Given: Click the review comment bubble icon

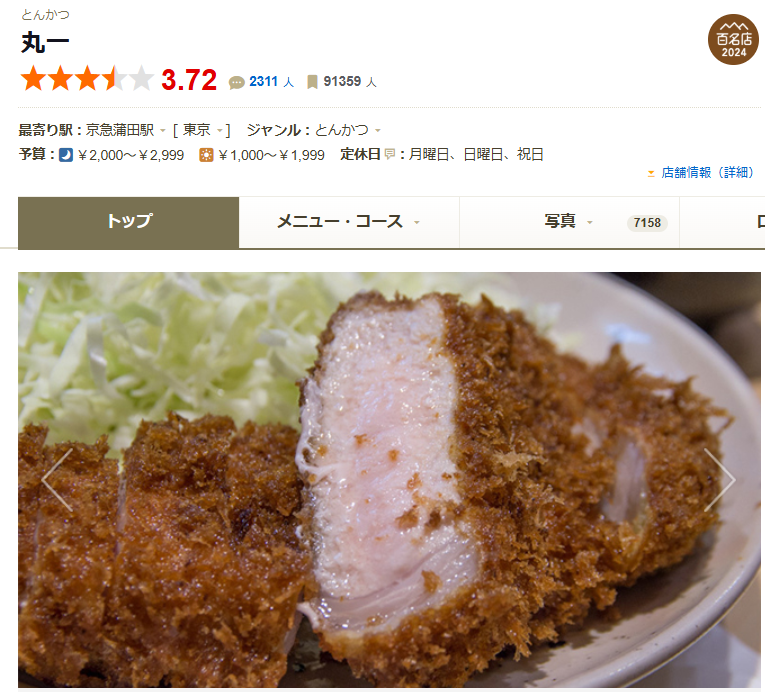Looking at the screenshot, I should click(x=237, y=82).
